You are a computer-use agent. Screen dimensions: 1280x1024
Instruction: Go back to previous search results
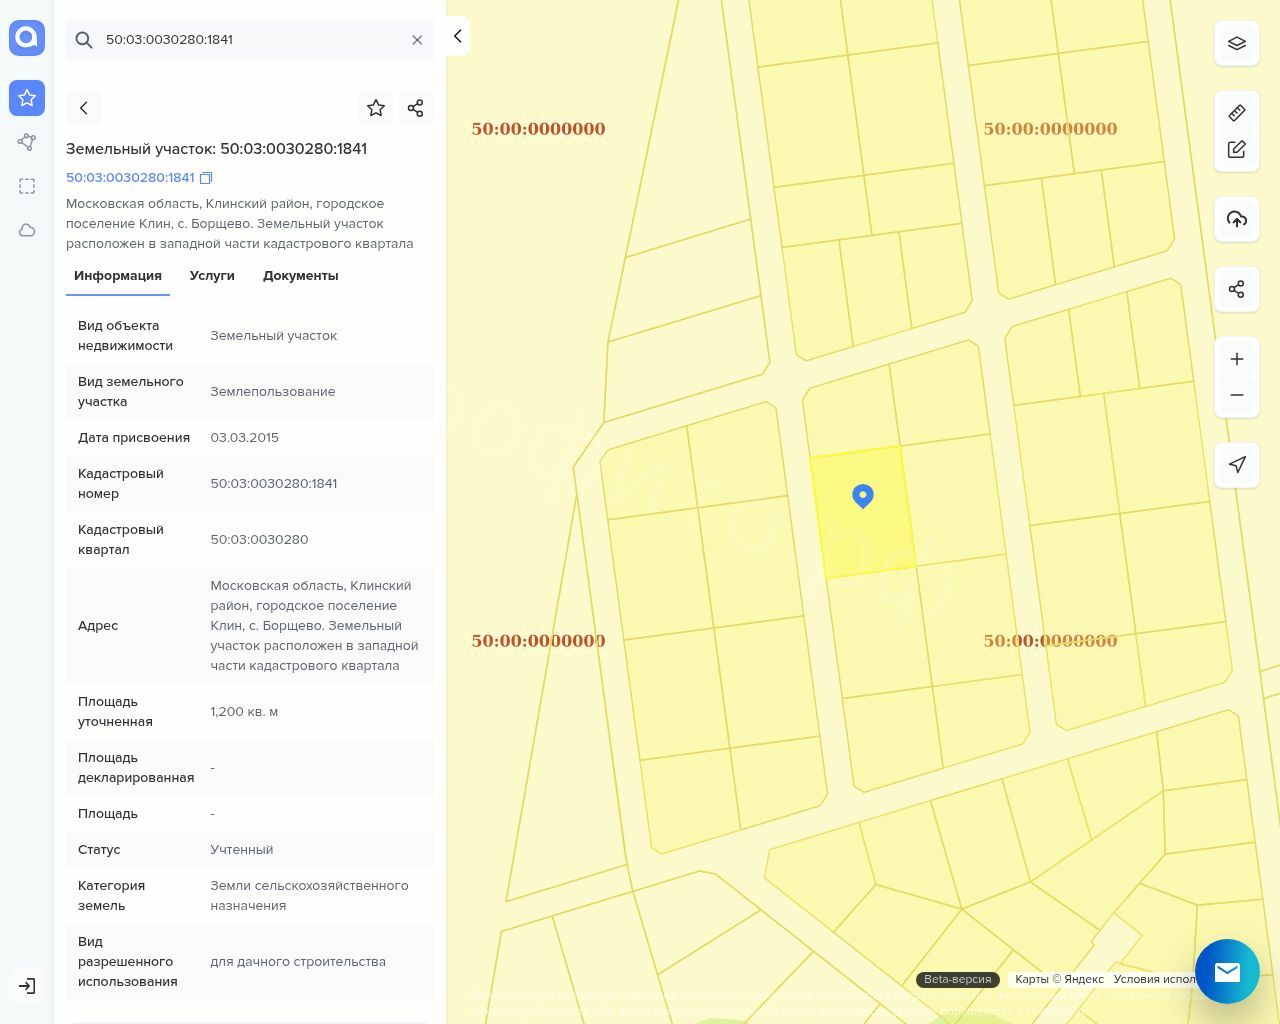click(x=84, y=108)
